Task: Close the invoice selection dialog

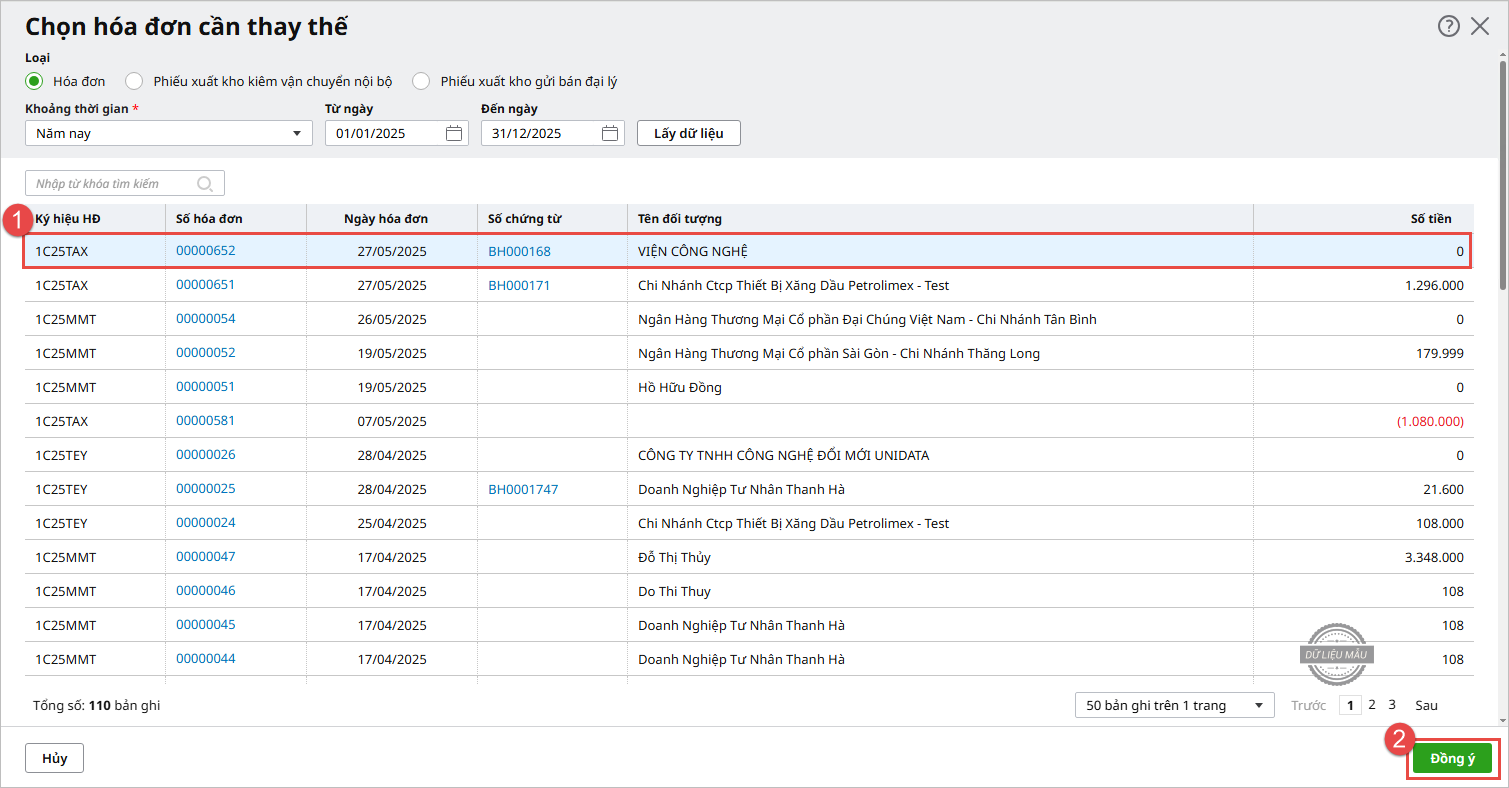Action: 1480,26
